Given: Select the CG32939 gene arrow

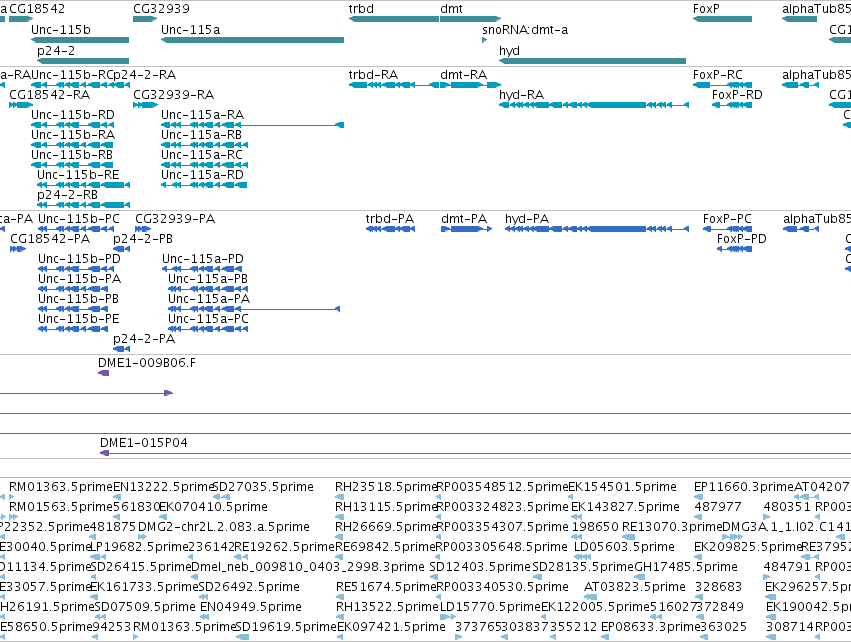Looking at the screenshot, I should [145, 19].
